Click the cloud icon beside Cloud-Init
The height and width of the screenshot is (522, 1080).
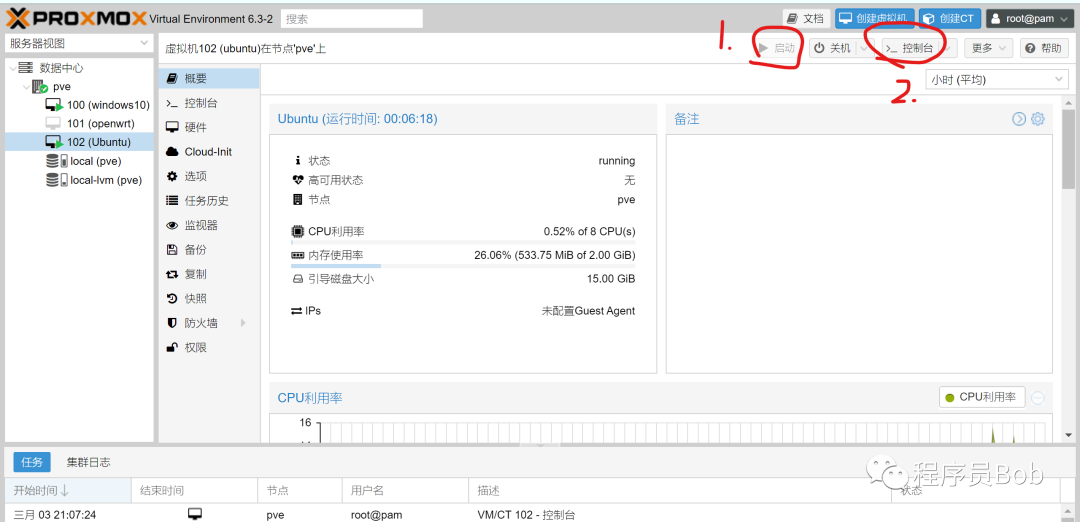[172, 152]
